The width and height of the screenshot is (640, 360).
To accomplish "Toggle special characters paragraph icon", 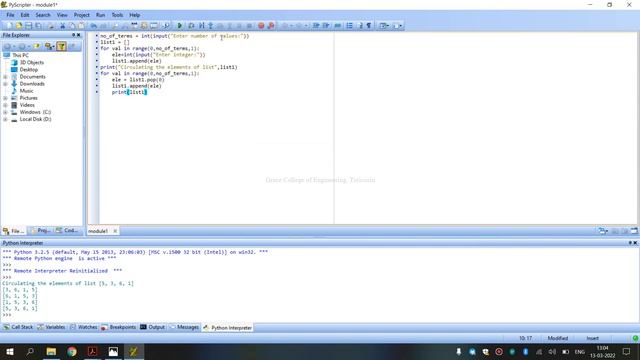I will pos(369,26).
